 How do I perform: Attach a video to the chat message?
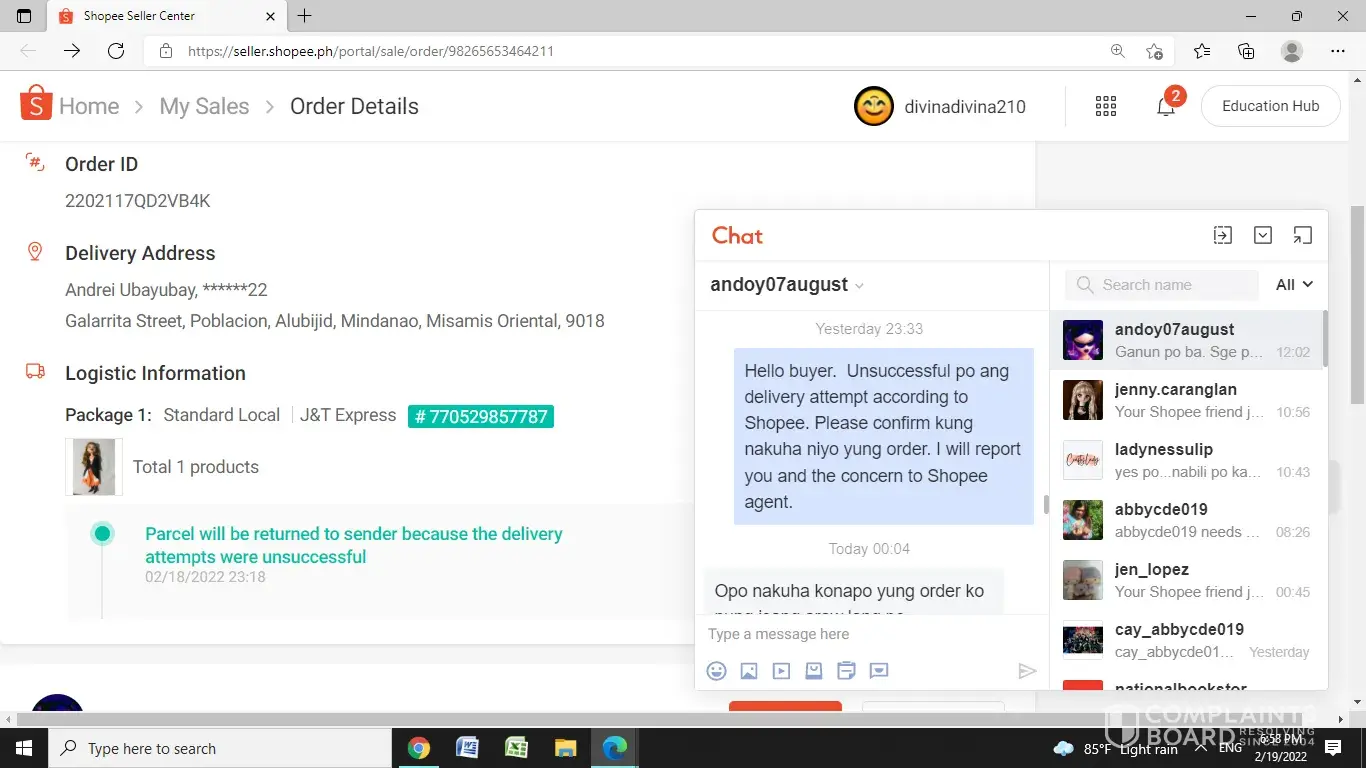click(x=781, y=671)
